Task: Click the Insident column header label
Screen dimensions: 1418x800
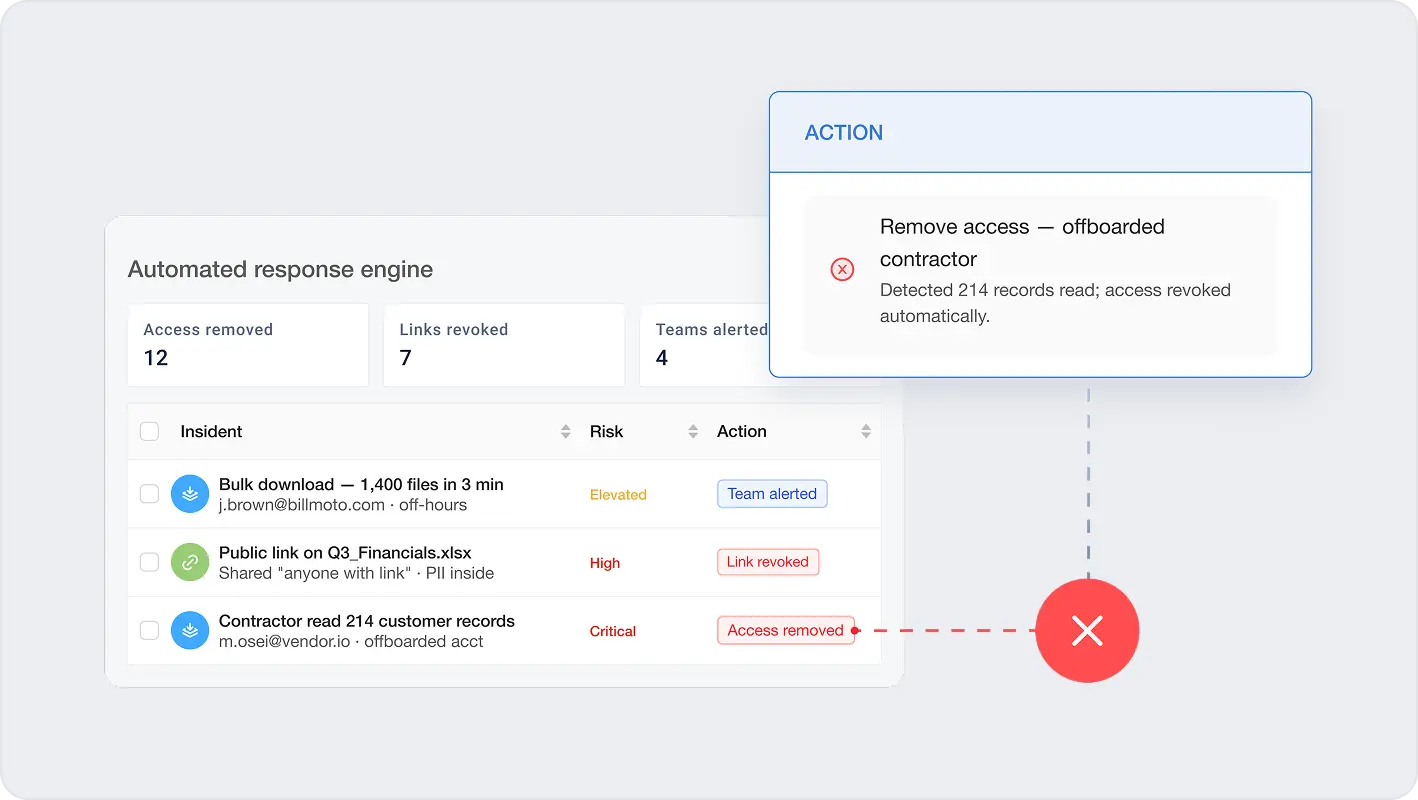Action: pyautogui.click(x=211, y=432)
